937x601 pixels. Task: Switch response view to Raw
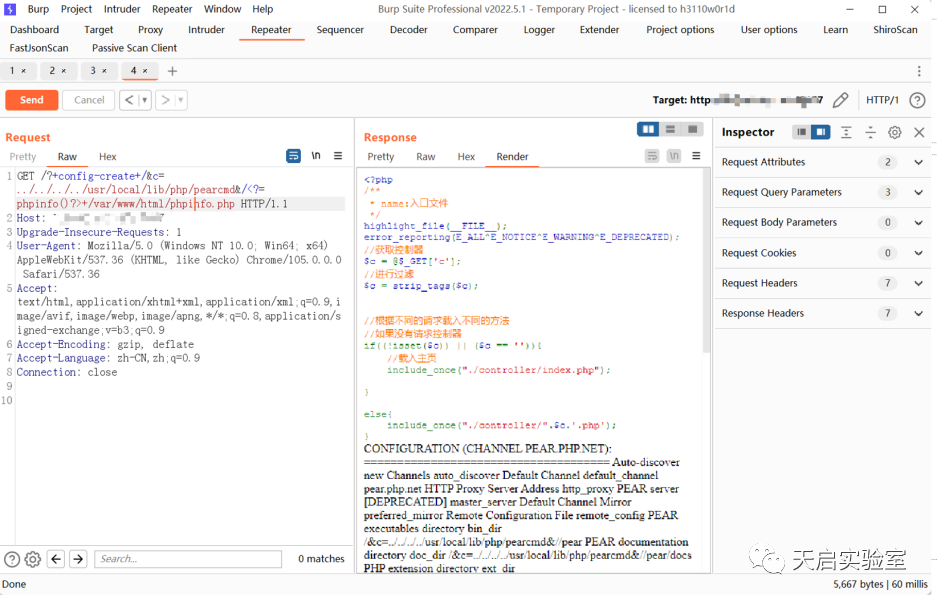click(425, 157)
